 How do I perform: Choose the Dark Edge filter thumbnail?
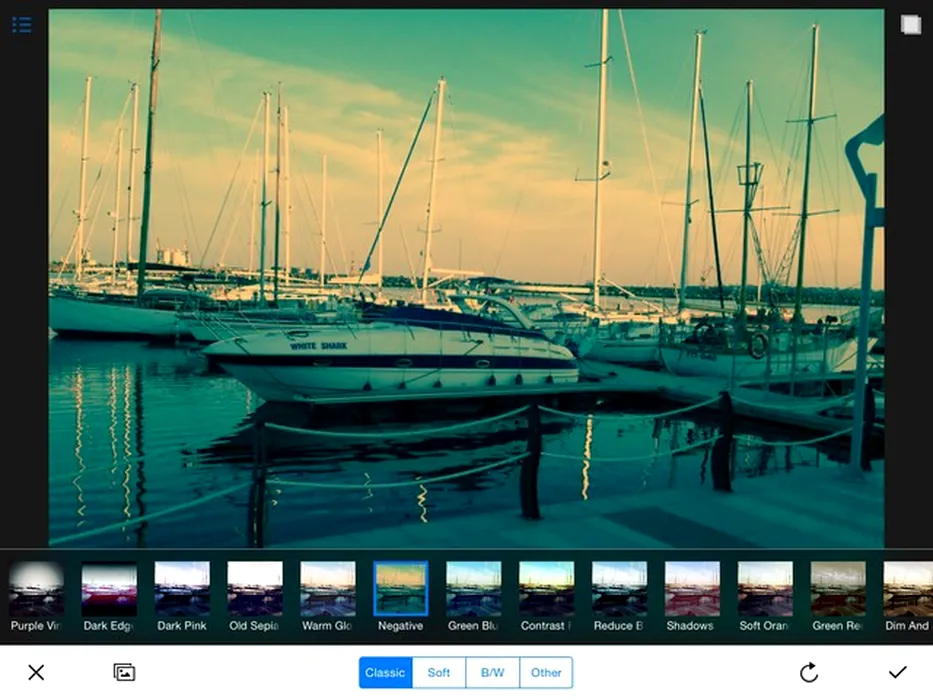click(x=109, y=589)
